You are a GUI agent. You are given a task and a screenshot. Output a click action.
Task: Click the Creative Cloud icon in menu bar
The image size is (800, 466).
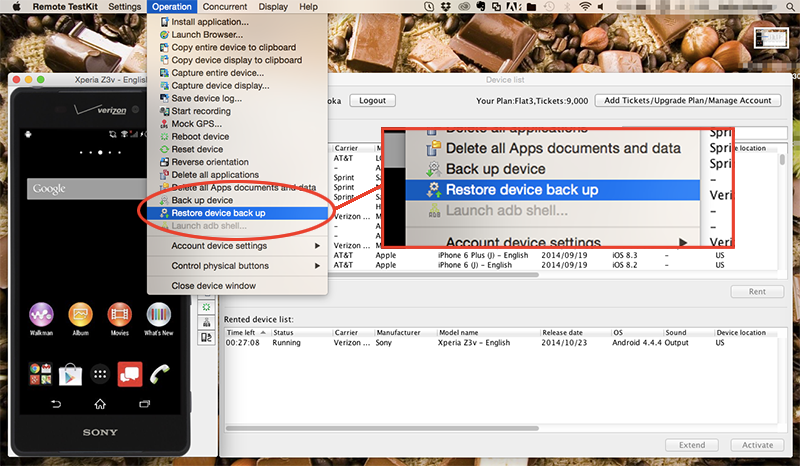click(x=463, y=7)
